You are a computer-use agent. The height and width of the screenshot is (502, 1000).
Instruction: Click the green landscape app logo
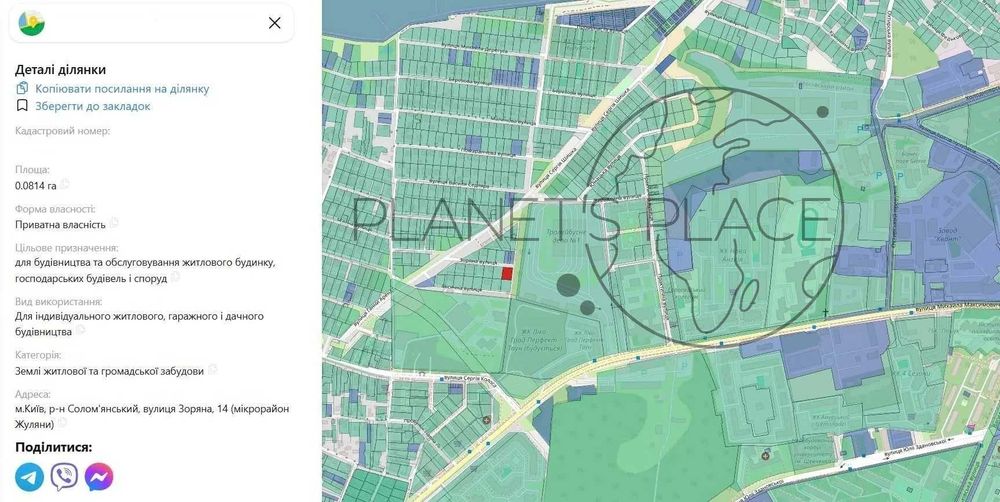(x=31, y=23)
